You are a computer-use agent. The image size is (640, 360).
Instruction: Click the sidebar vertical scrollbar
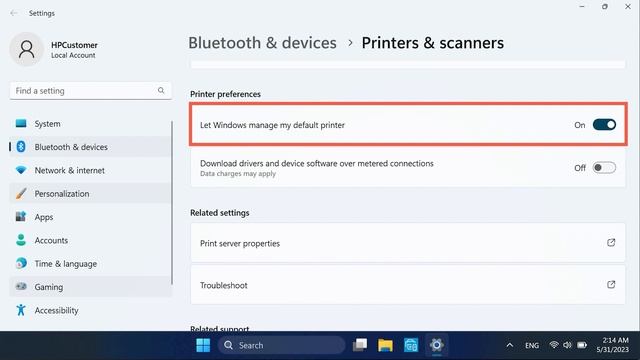coord(172,203)
